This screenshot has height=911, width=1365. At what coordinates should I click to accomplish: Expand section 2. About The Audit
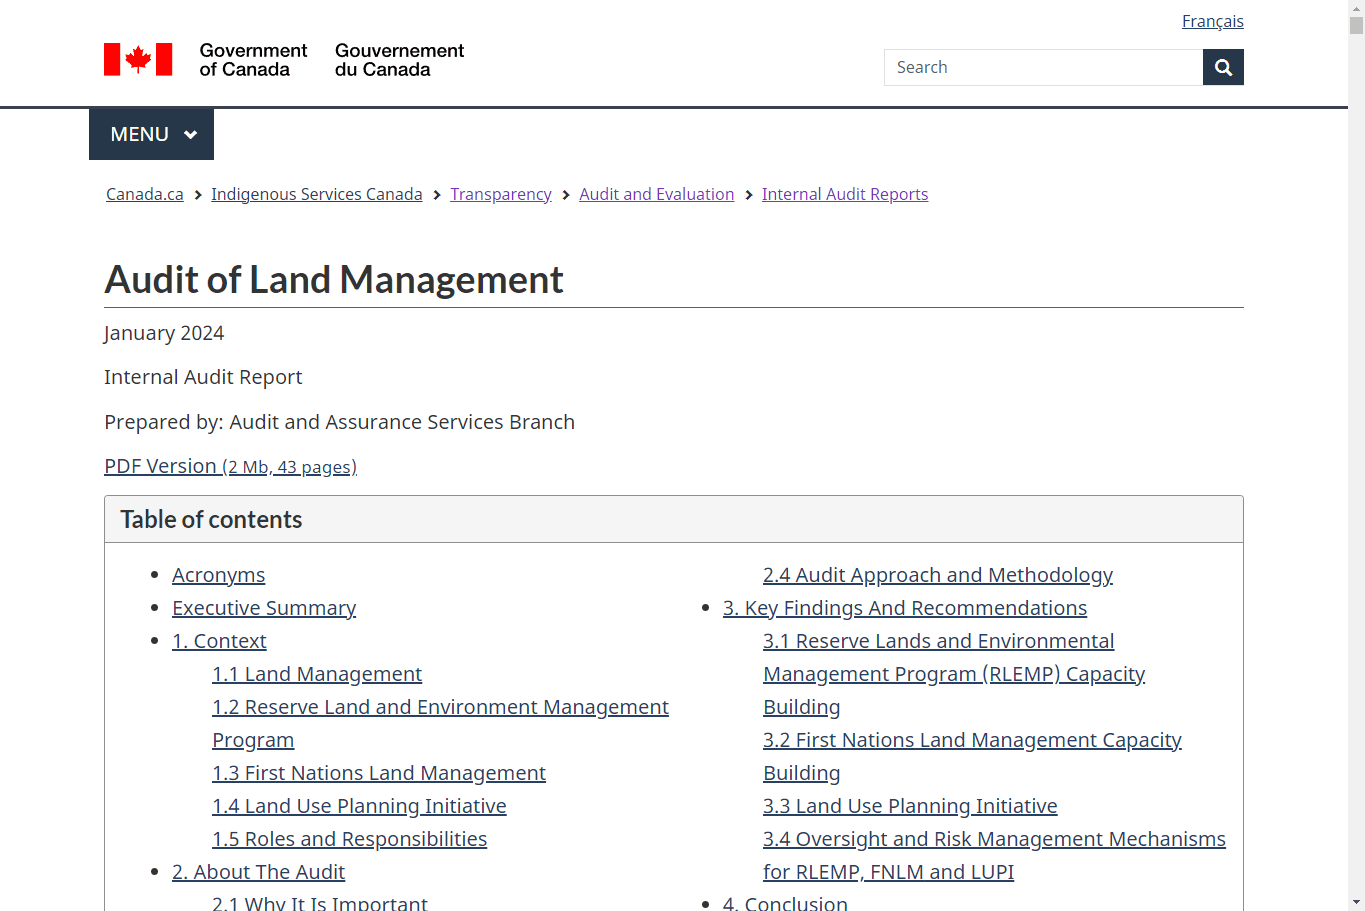[x=258, y=871]
